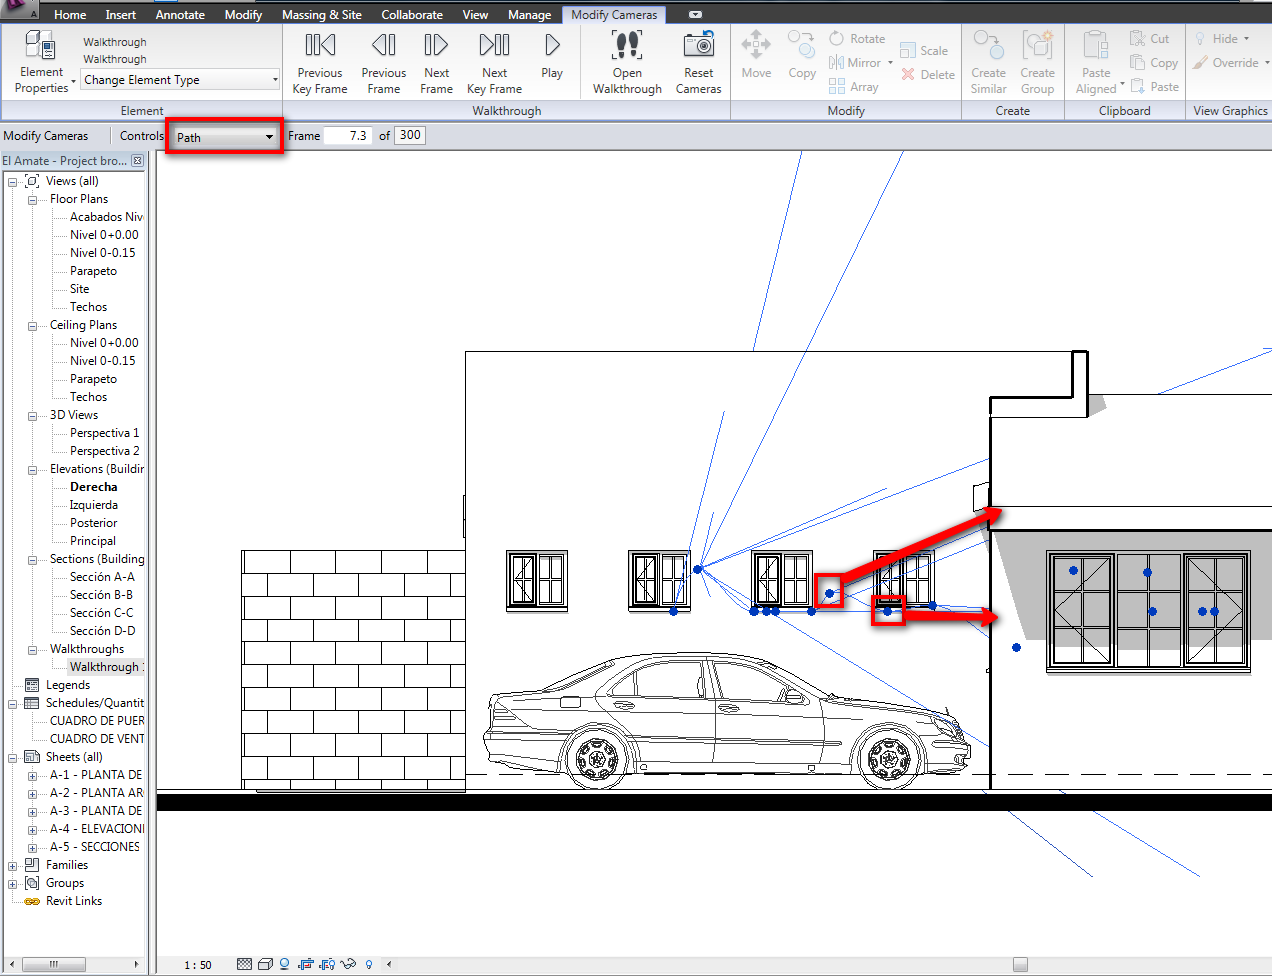
Task: Click the Open Walkthrough icon
Action: click(627, 46)
